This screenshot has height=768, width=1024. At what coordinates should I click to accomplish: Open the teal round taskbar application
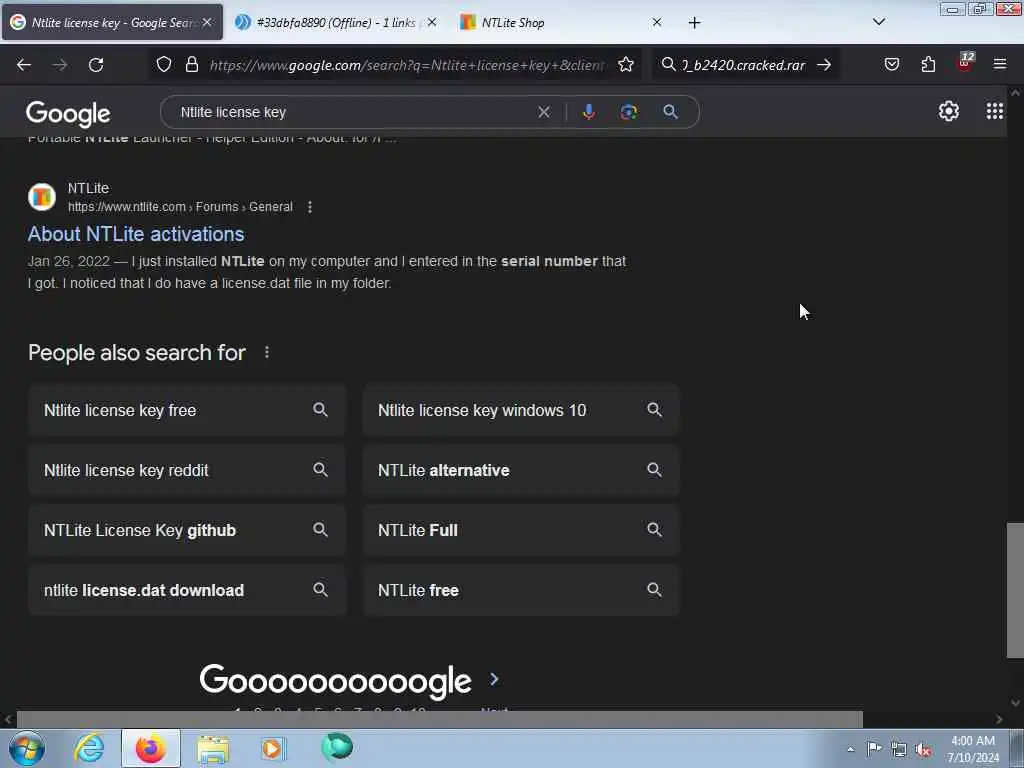(337, 747)
